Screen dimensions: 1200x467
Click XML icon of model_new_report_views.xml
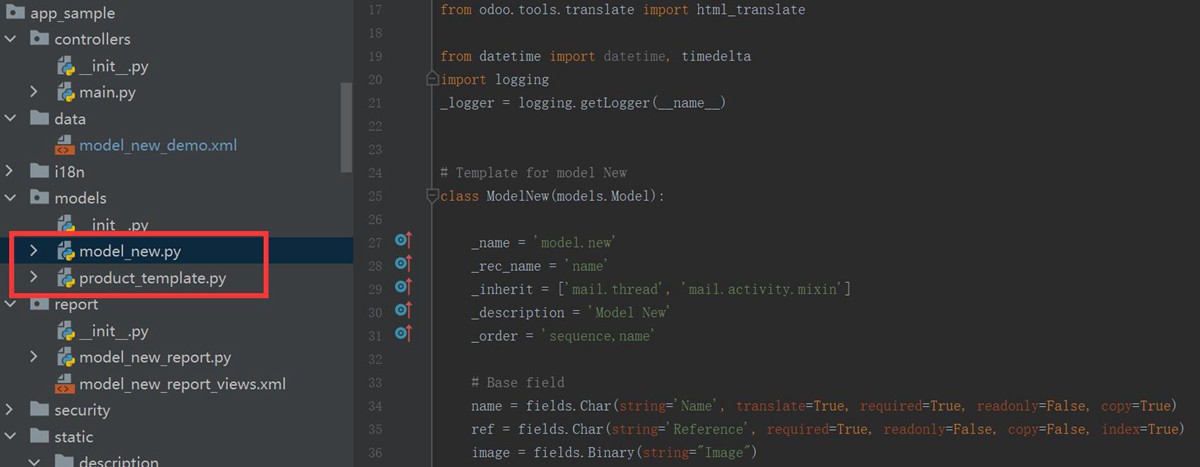pyautogui.click(x=66, y=384)
